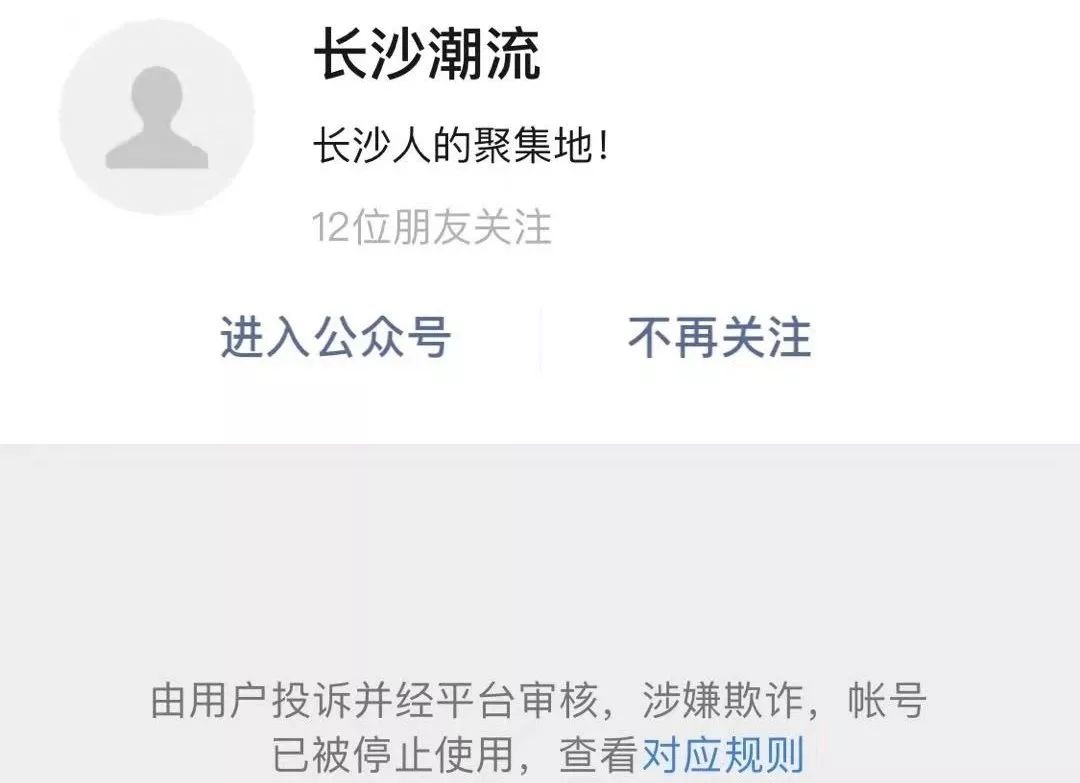Screen dimensions: 1080x783
Task: Select the account name 长沙潮流
Action: [427, 55]
